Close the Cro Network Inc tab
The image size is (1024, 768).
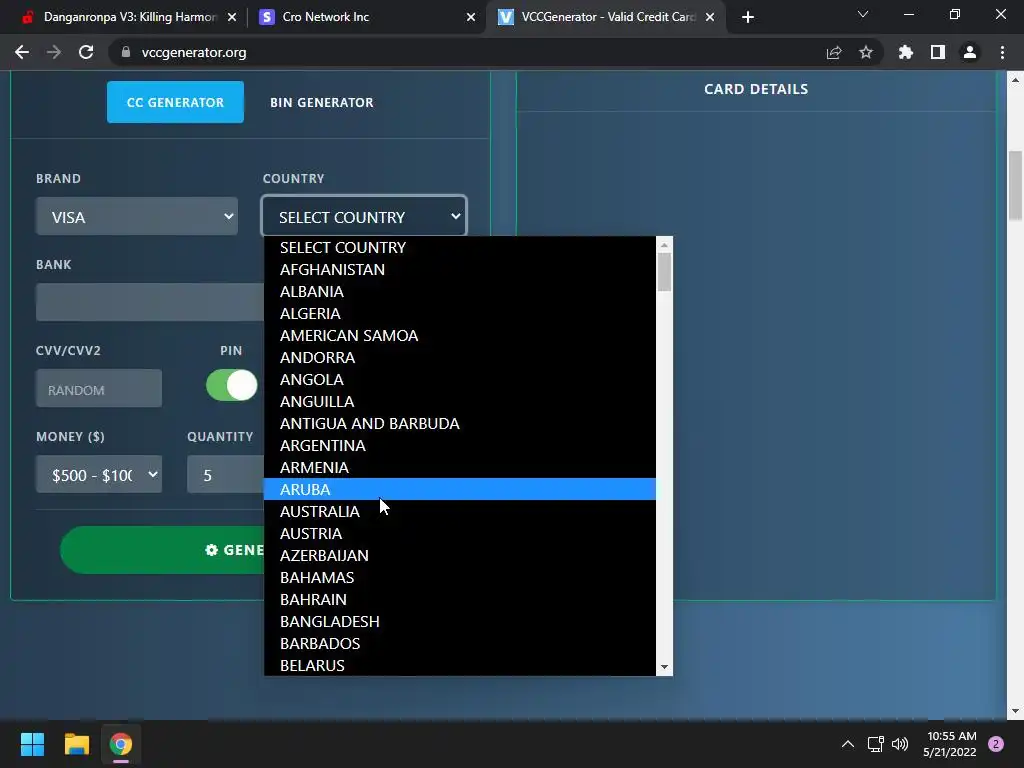point(470,17)
